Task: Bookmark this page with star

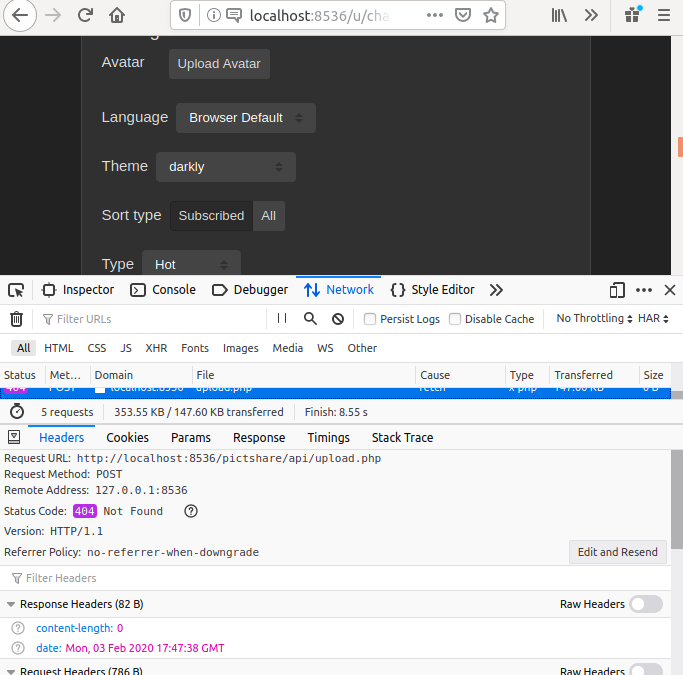Action: 491,16
